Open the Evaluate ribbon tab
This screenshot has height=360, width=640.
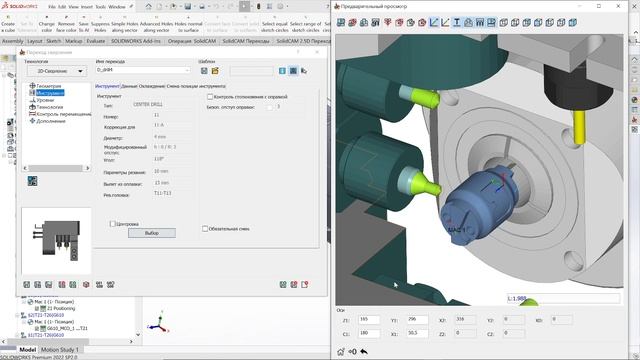coord(96,41)
